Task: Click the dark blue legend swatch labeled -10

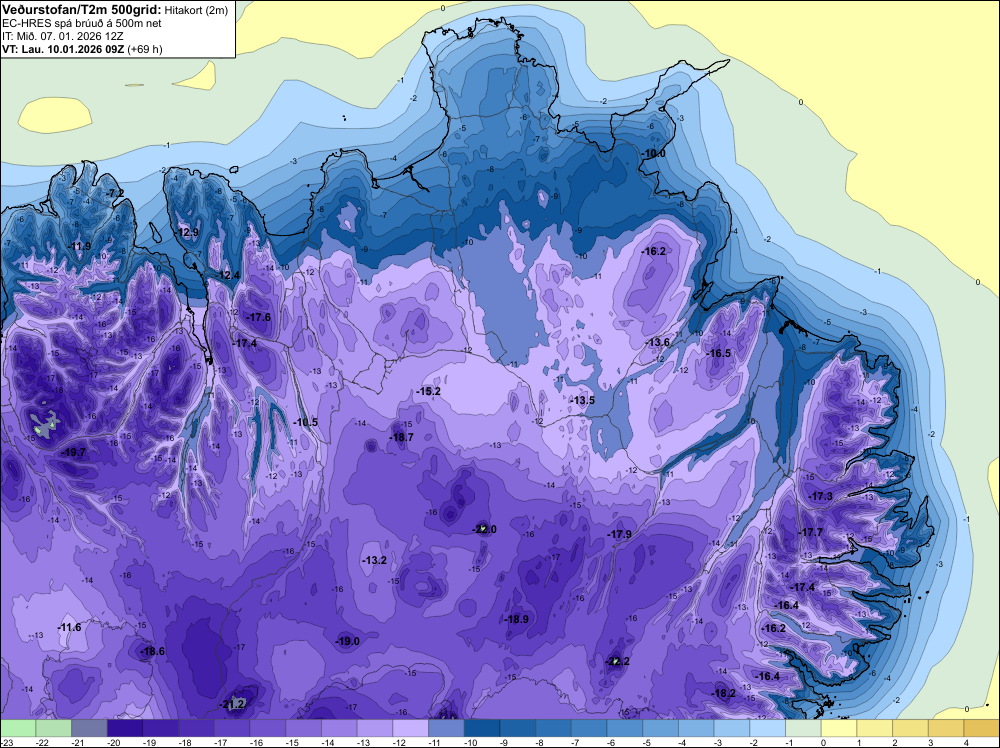Action: point(482,728)
